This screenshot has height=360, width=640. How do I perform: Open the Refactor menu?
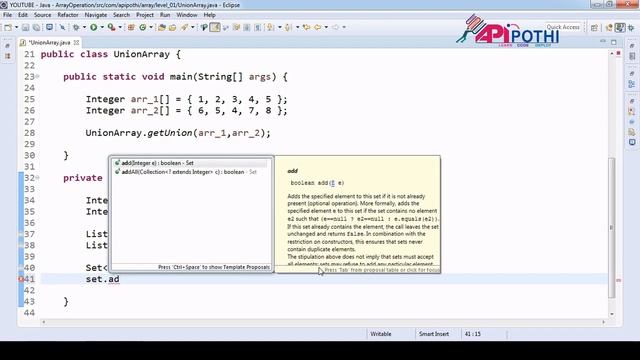pyautogui.click(x=68, y=15)
